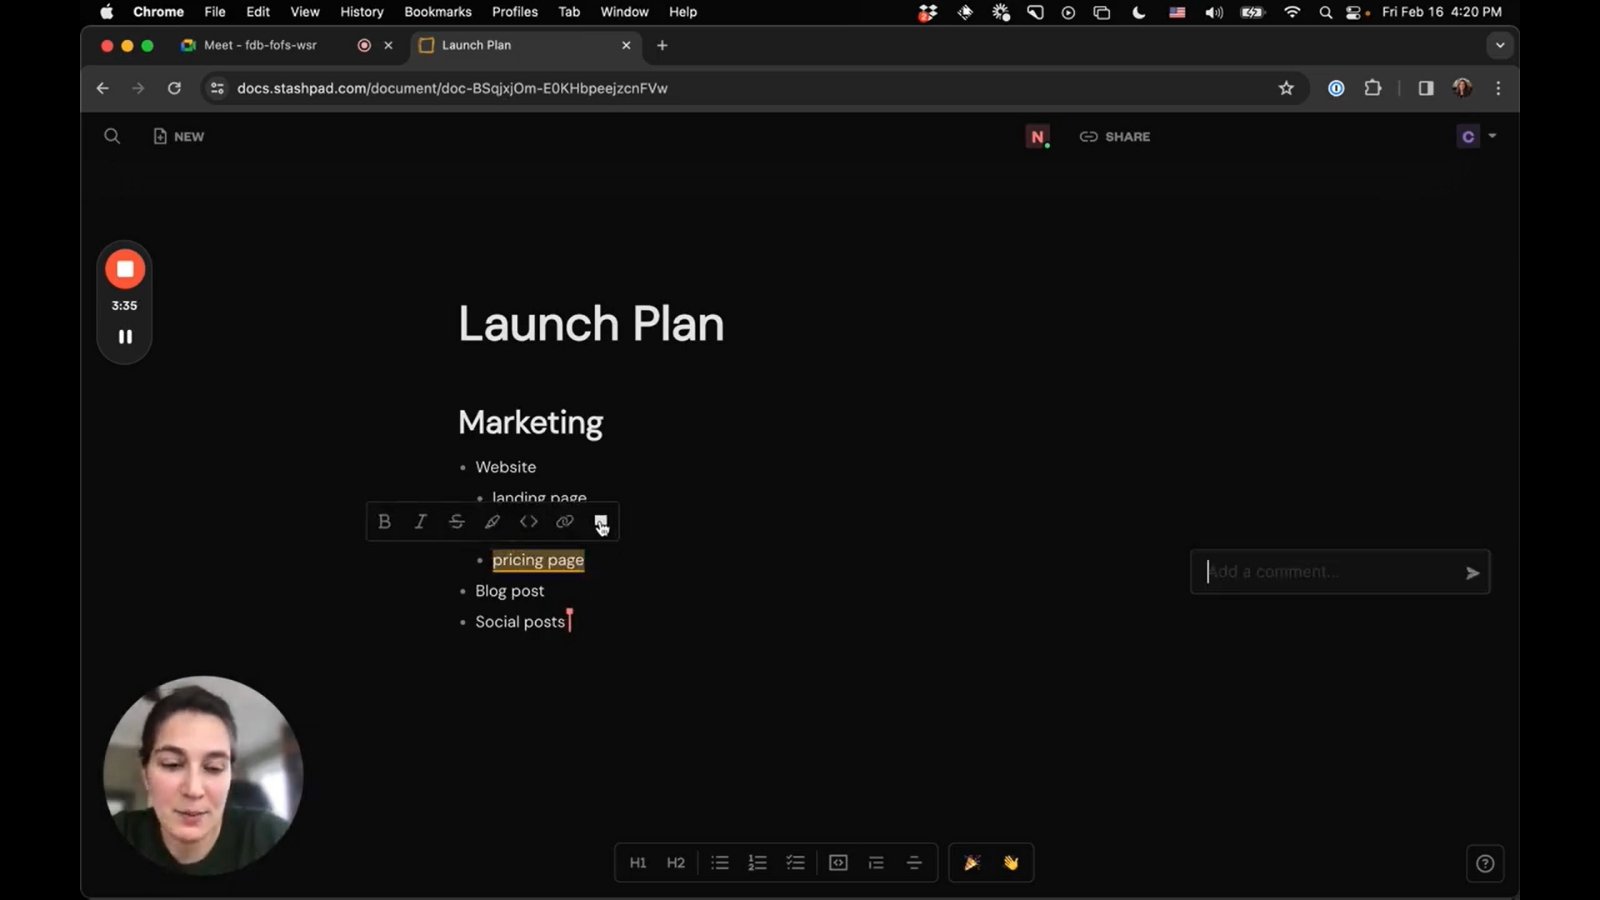Open the Chrome three-dot menu
Viewport: 1600px width, 900px height.
pos(1498,88)
